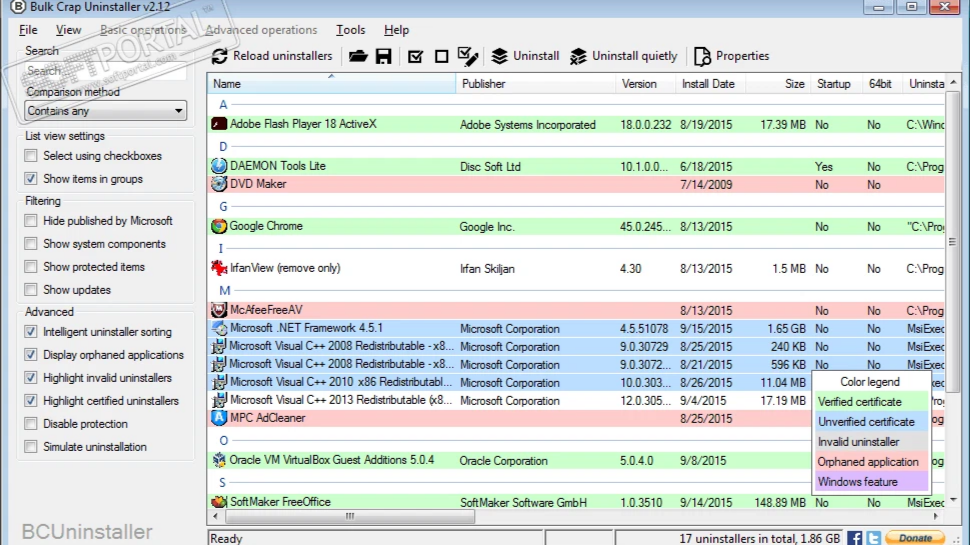Enable Show updates checkbox

coord(30,290)
